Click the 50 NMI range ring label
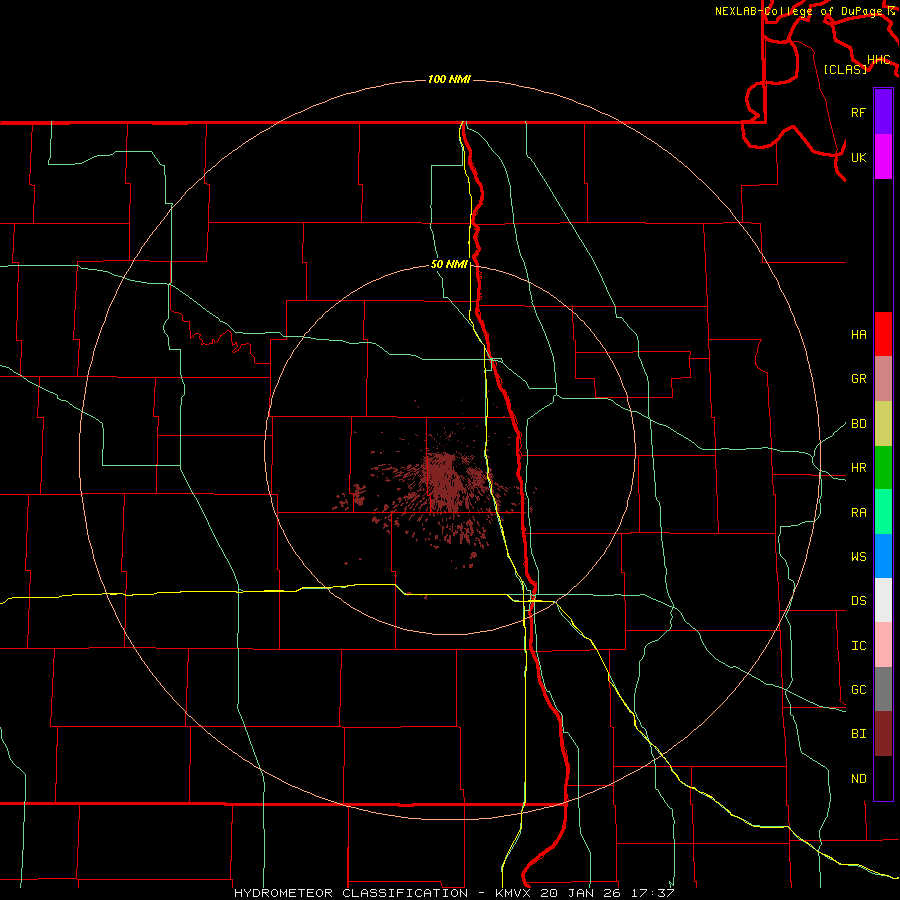The width and height of the screenshot is (900, 900). (449, 264)
